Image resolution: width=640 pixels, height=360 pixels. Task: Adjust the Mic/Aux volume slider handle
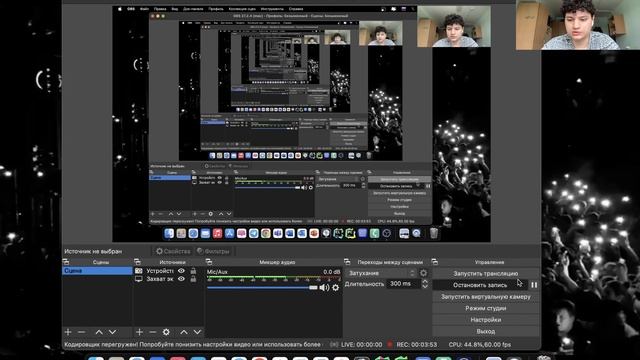coord(313,288)
